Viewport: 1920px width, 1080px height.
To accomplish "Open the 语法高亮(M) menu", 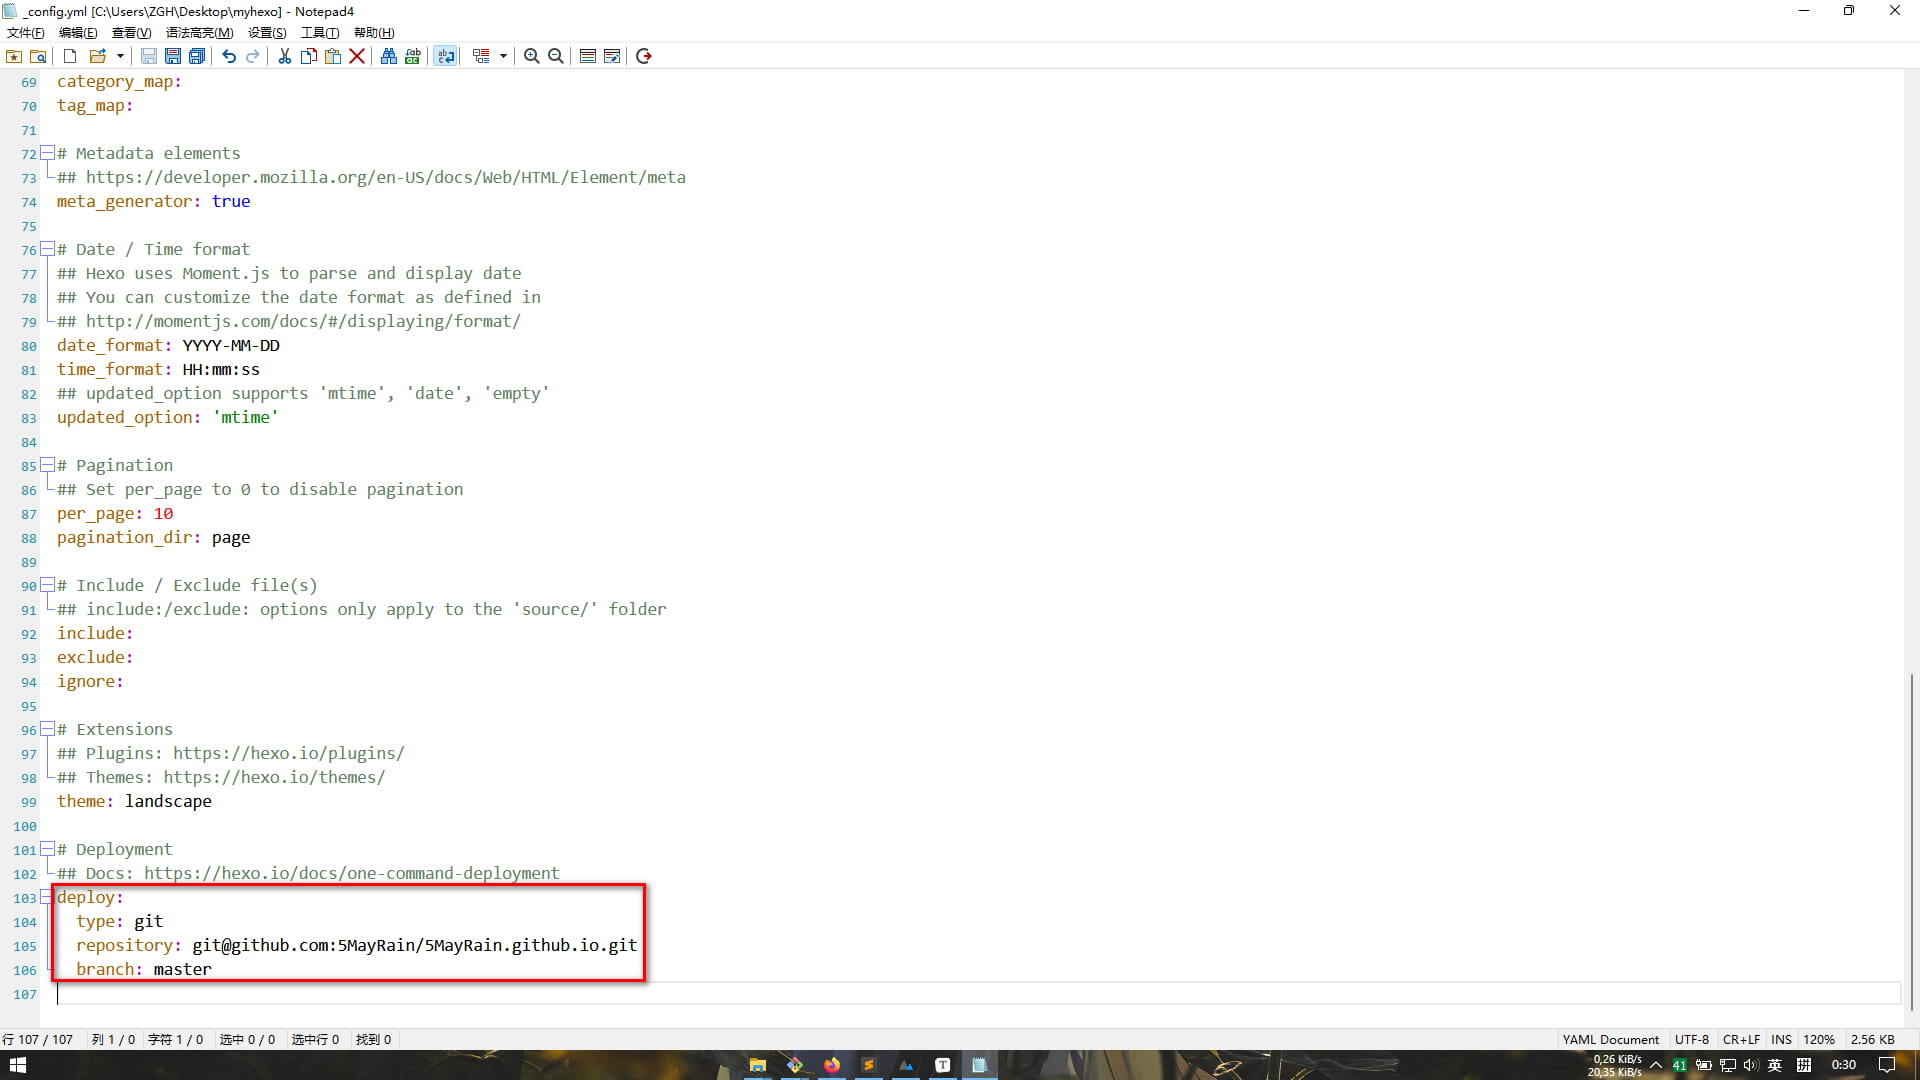I will pos(199,33).
